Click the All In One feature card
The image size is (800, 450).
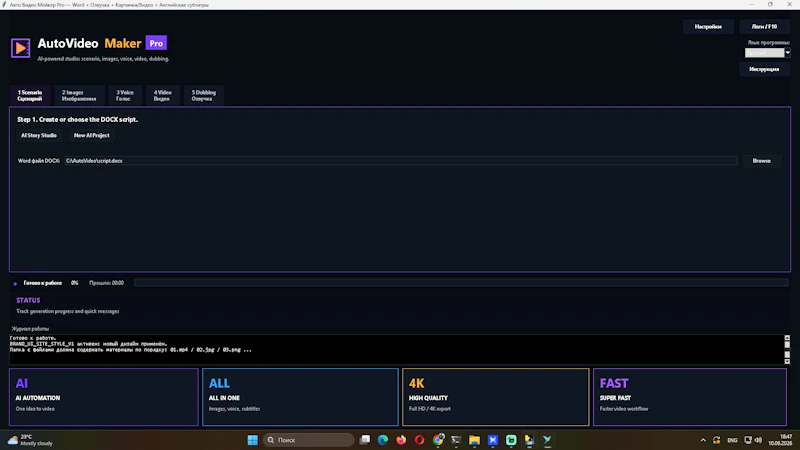click(300, 397)
